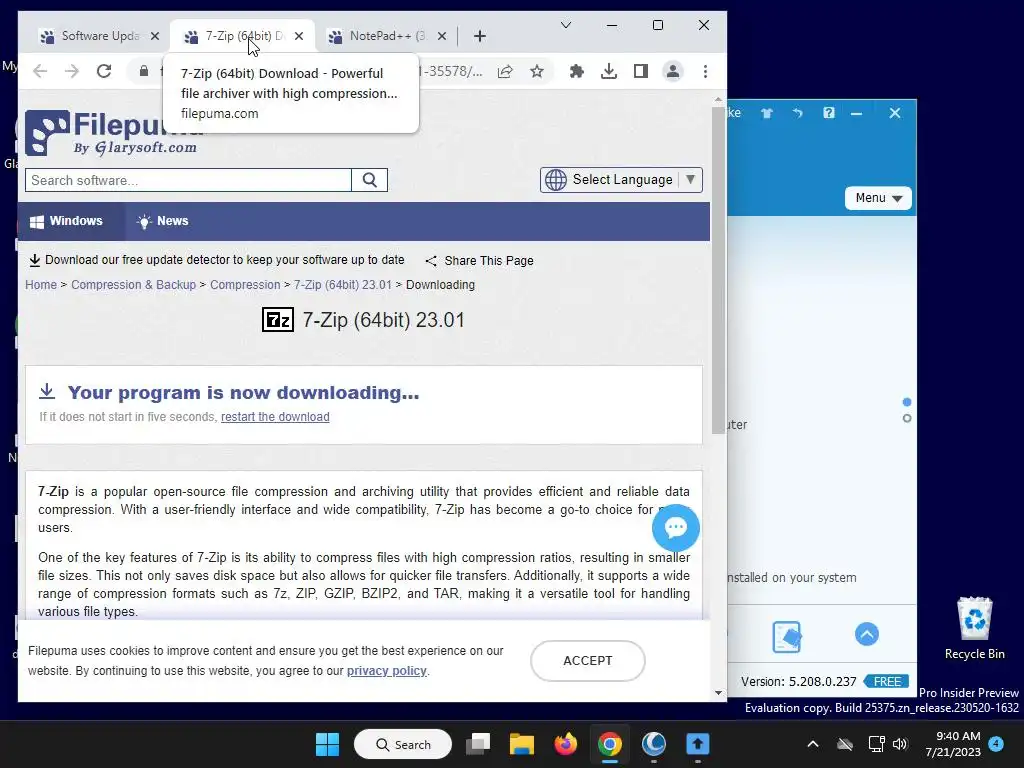
Task: Click the search magnifier button on Filepuma
Action: 370,180
